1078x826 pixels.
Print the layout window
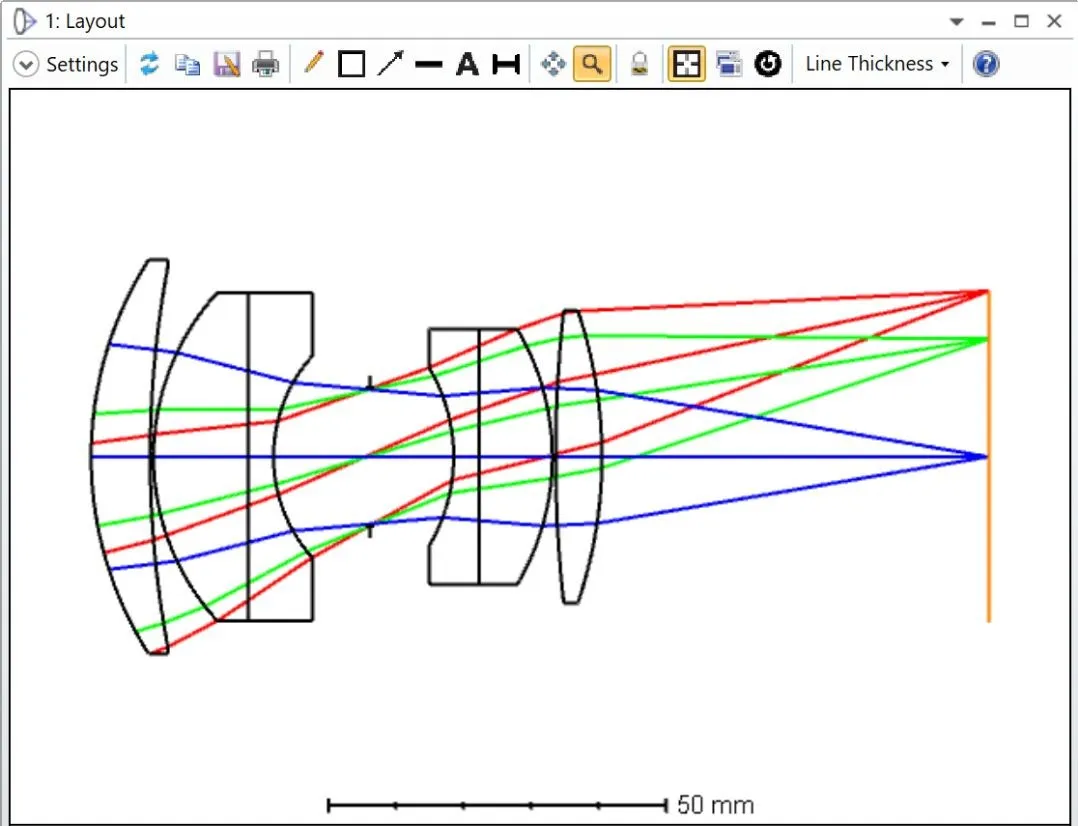pos(265,65)
